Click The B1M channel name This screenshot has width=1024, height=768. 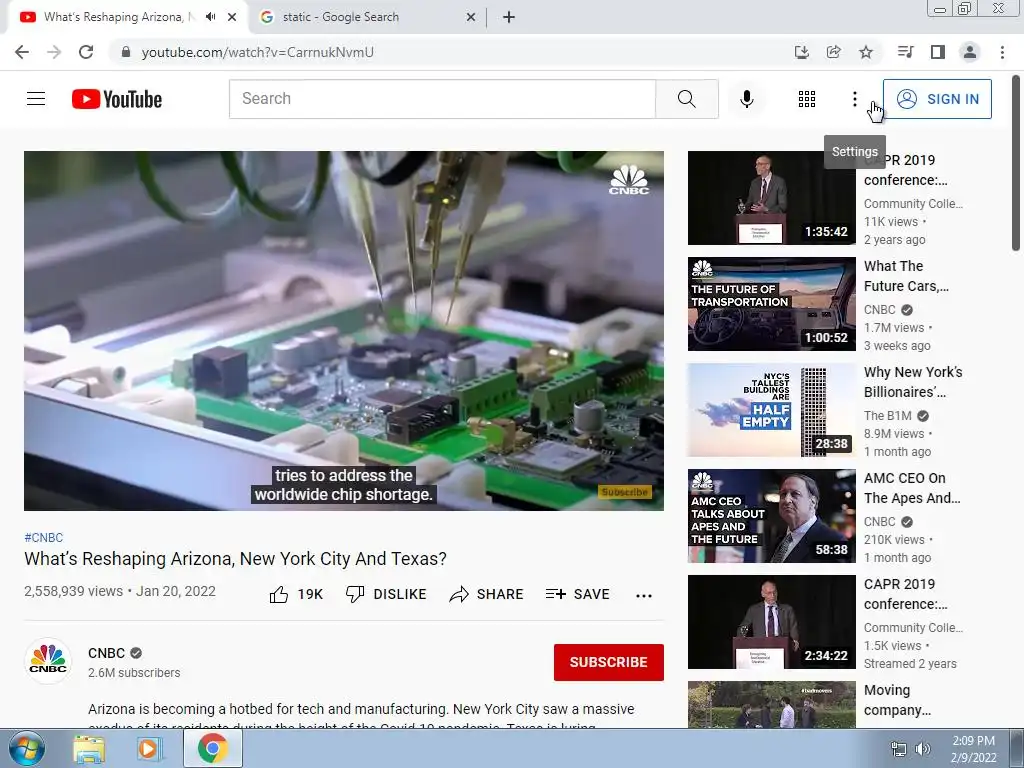pyautogui.click(x=888, y=415)
